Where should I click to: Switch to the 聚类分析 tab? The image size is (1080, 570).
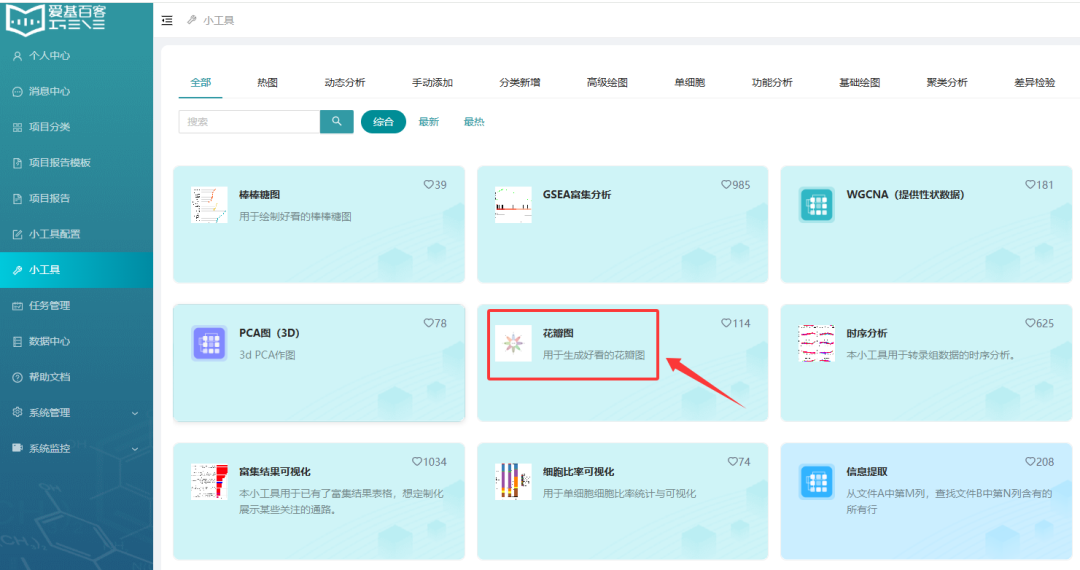[946, 83]
